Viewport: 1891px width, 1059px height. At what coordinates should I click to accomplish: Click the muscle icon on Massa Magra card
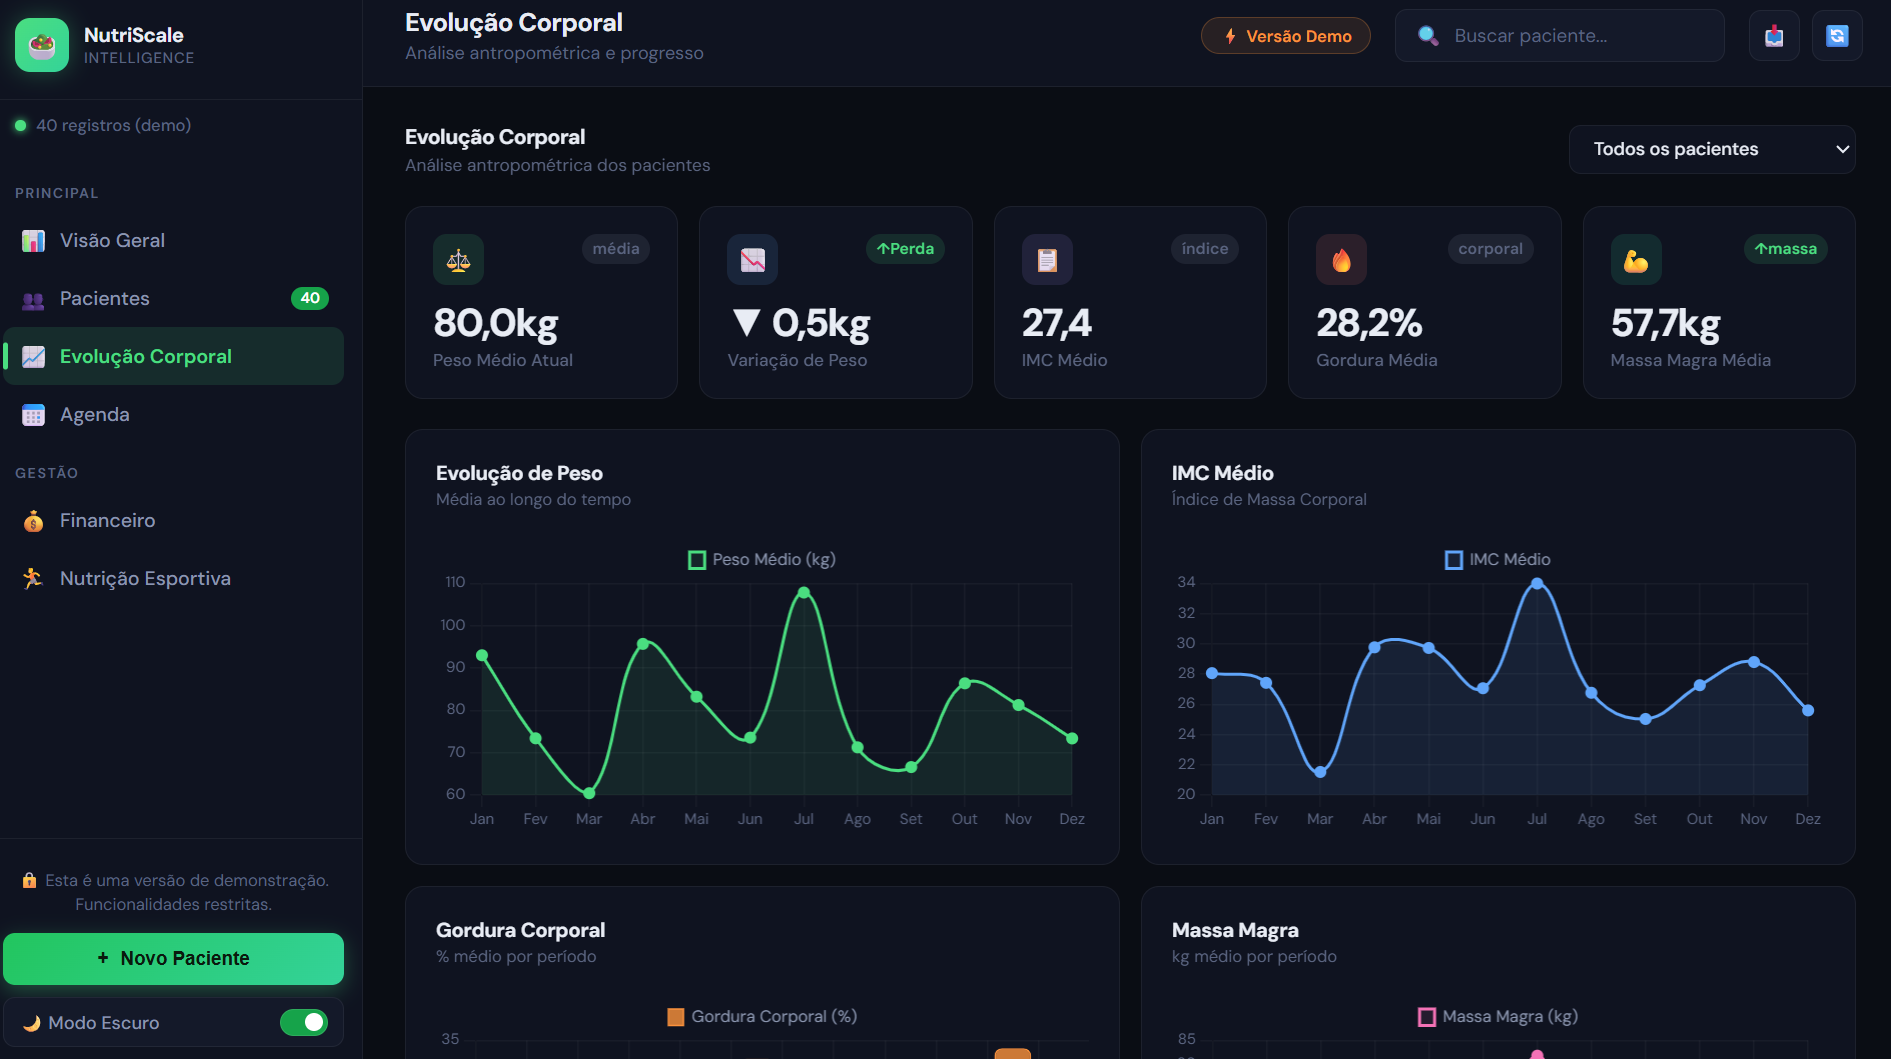click(x=1636, y=260)
